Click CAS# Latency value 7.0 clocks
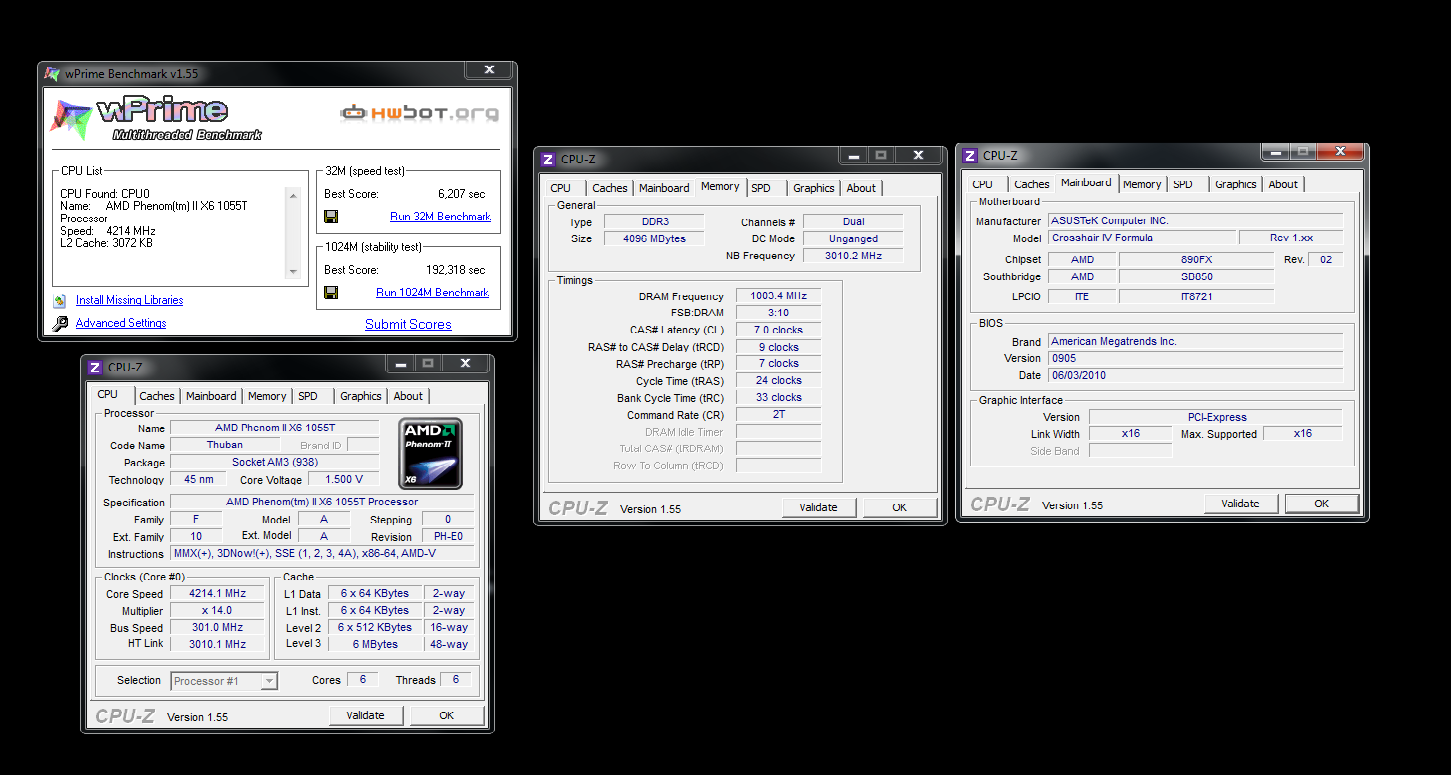This screenshot has height=775, width=1451. (779, 330)
